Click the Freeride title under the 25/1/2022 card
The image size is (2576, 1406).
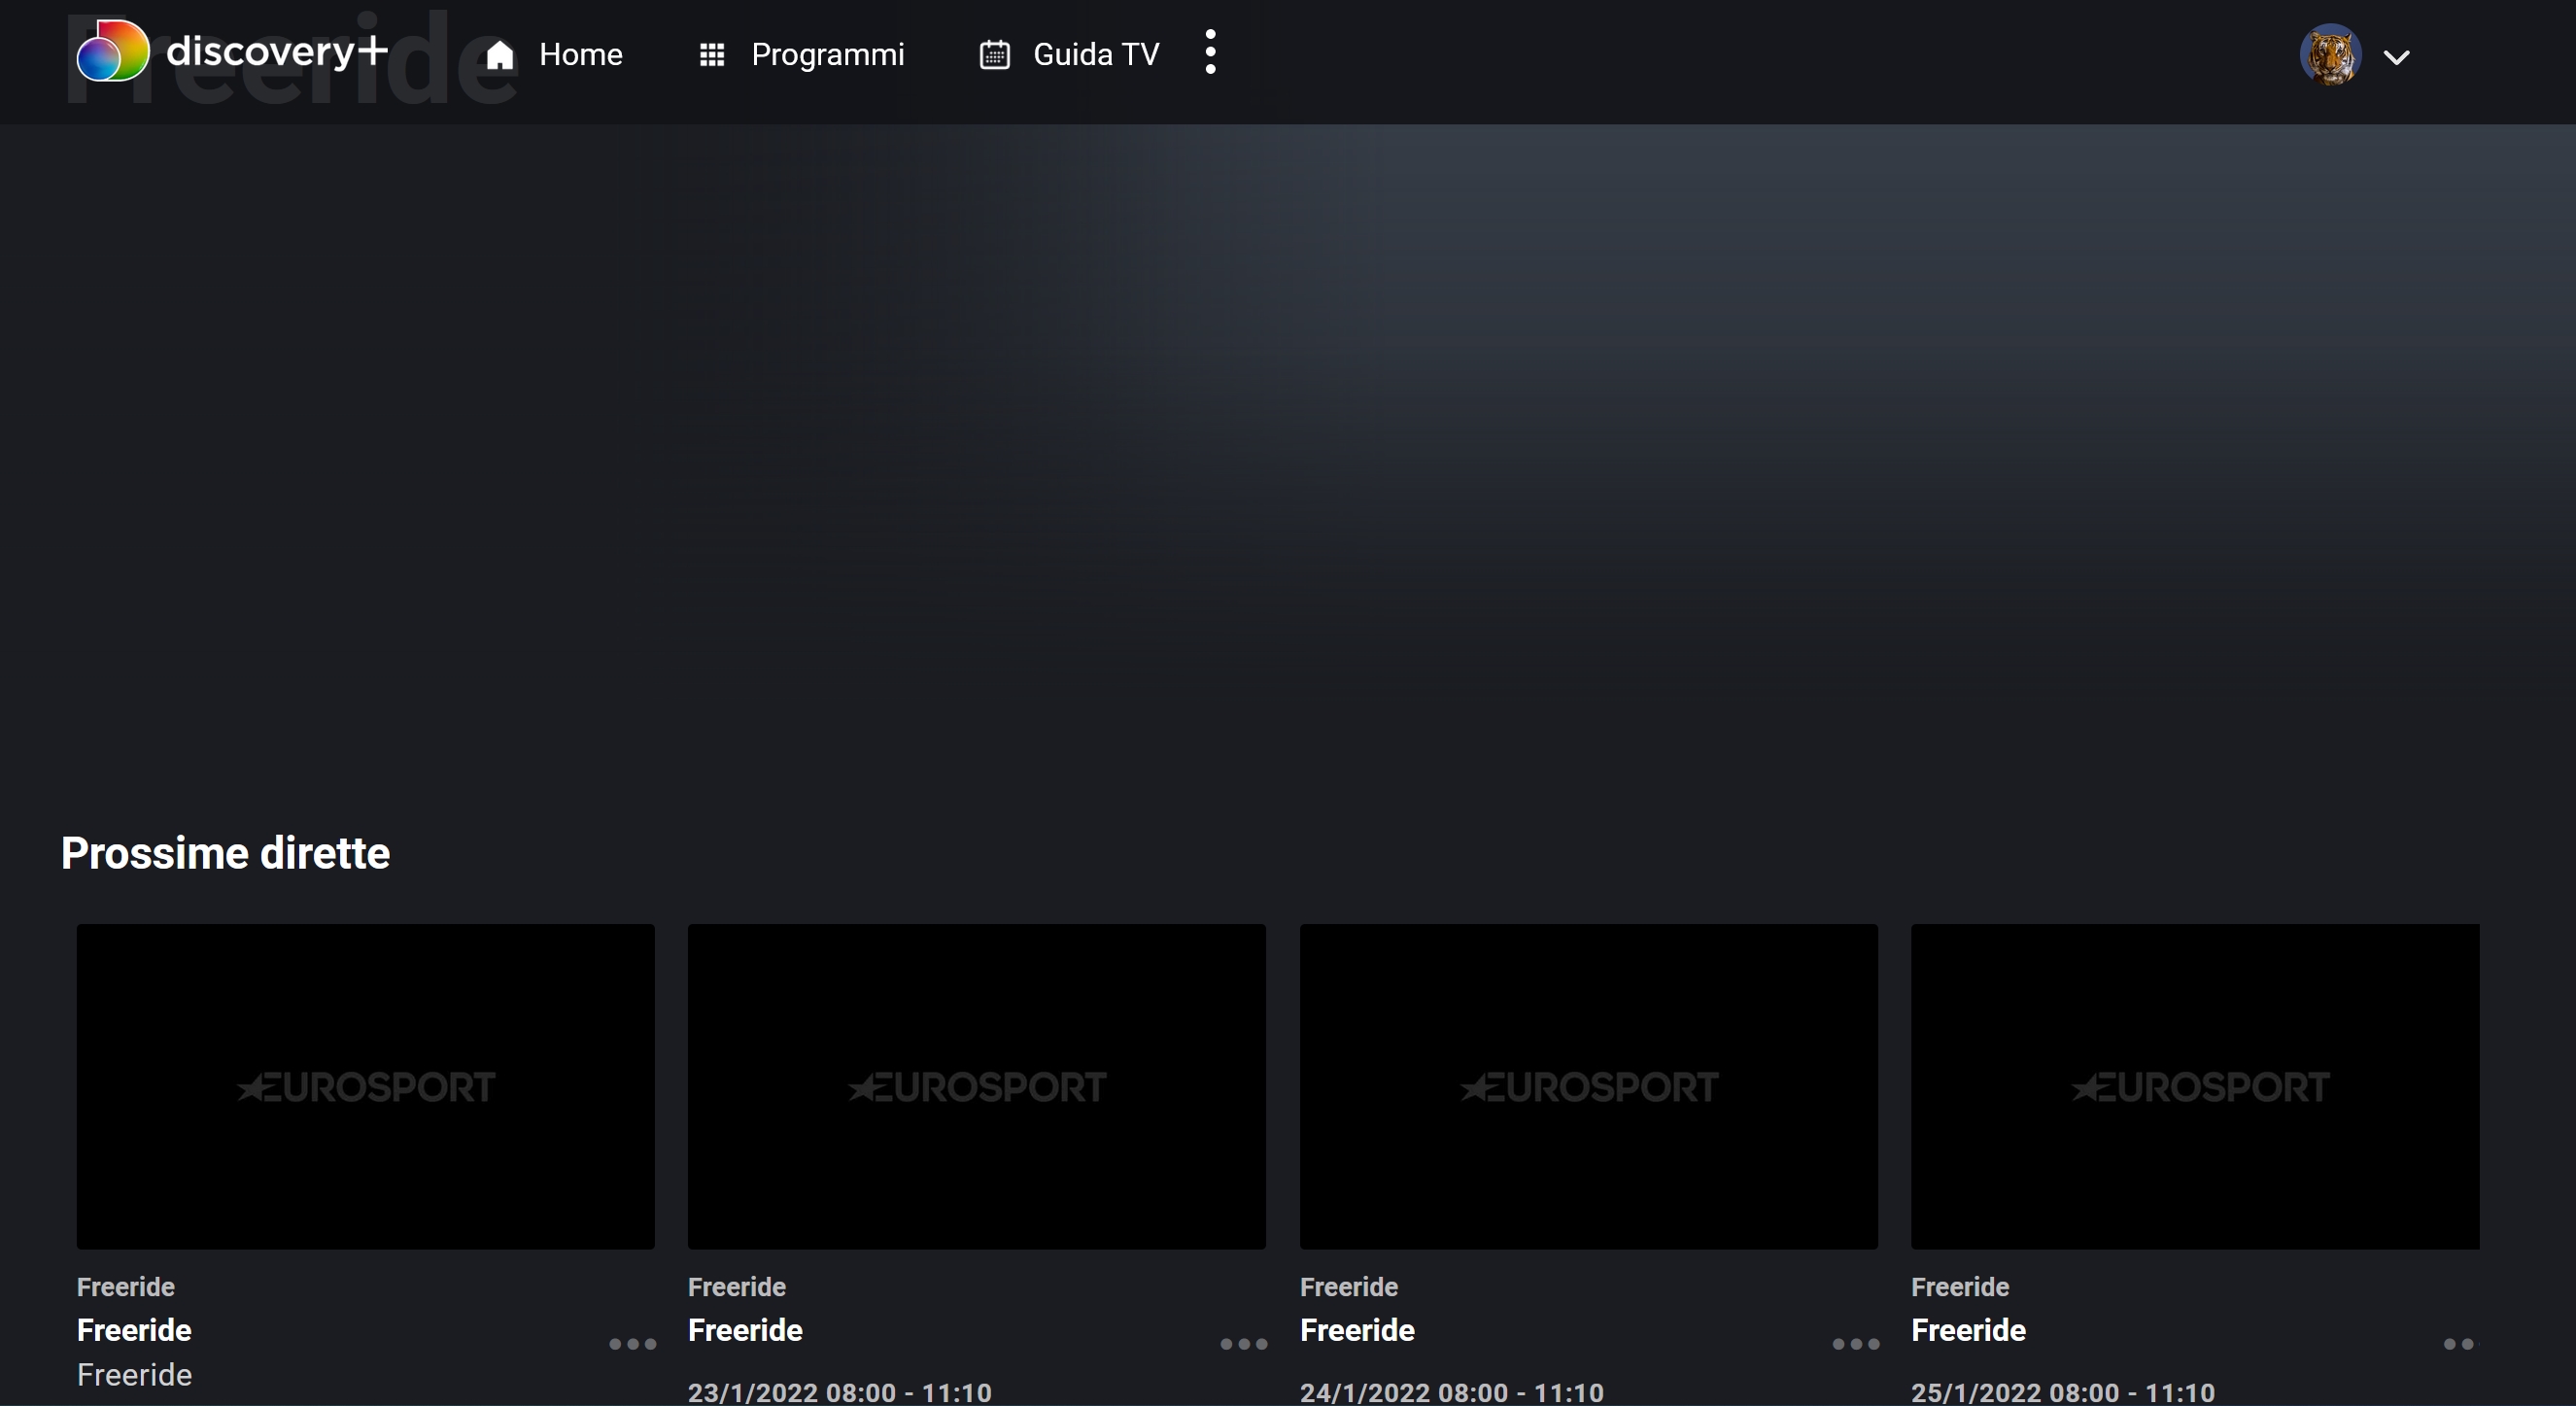tap(1968, 1330)
